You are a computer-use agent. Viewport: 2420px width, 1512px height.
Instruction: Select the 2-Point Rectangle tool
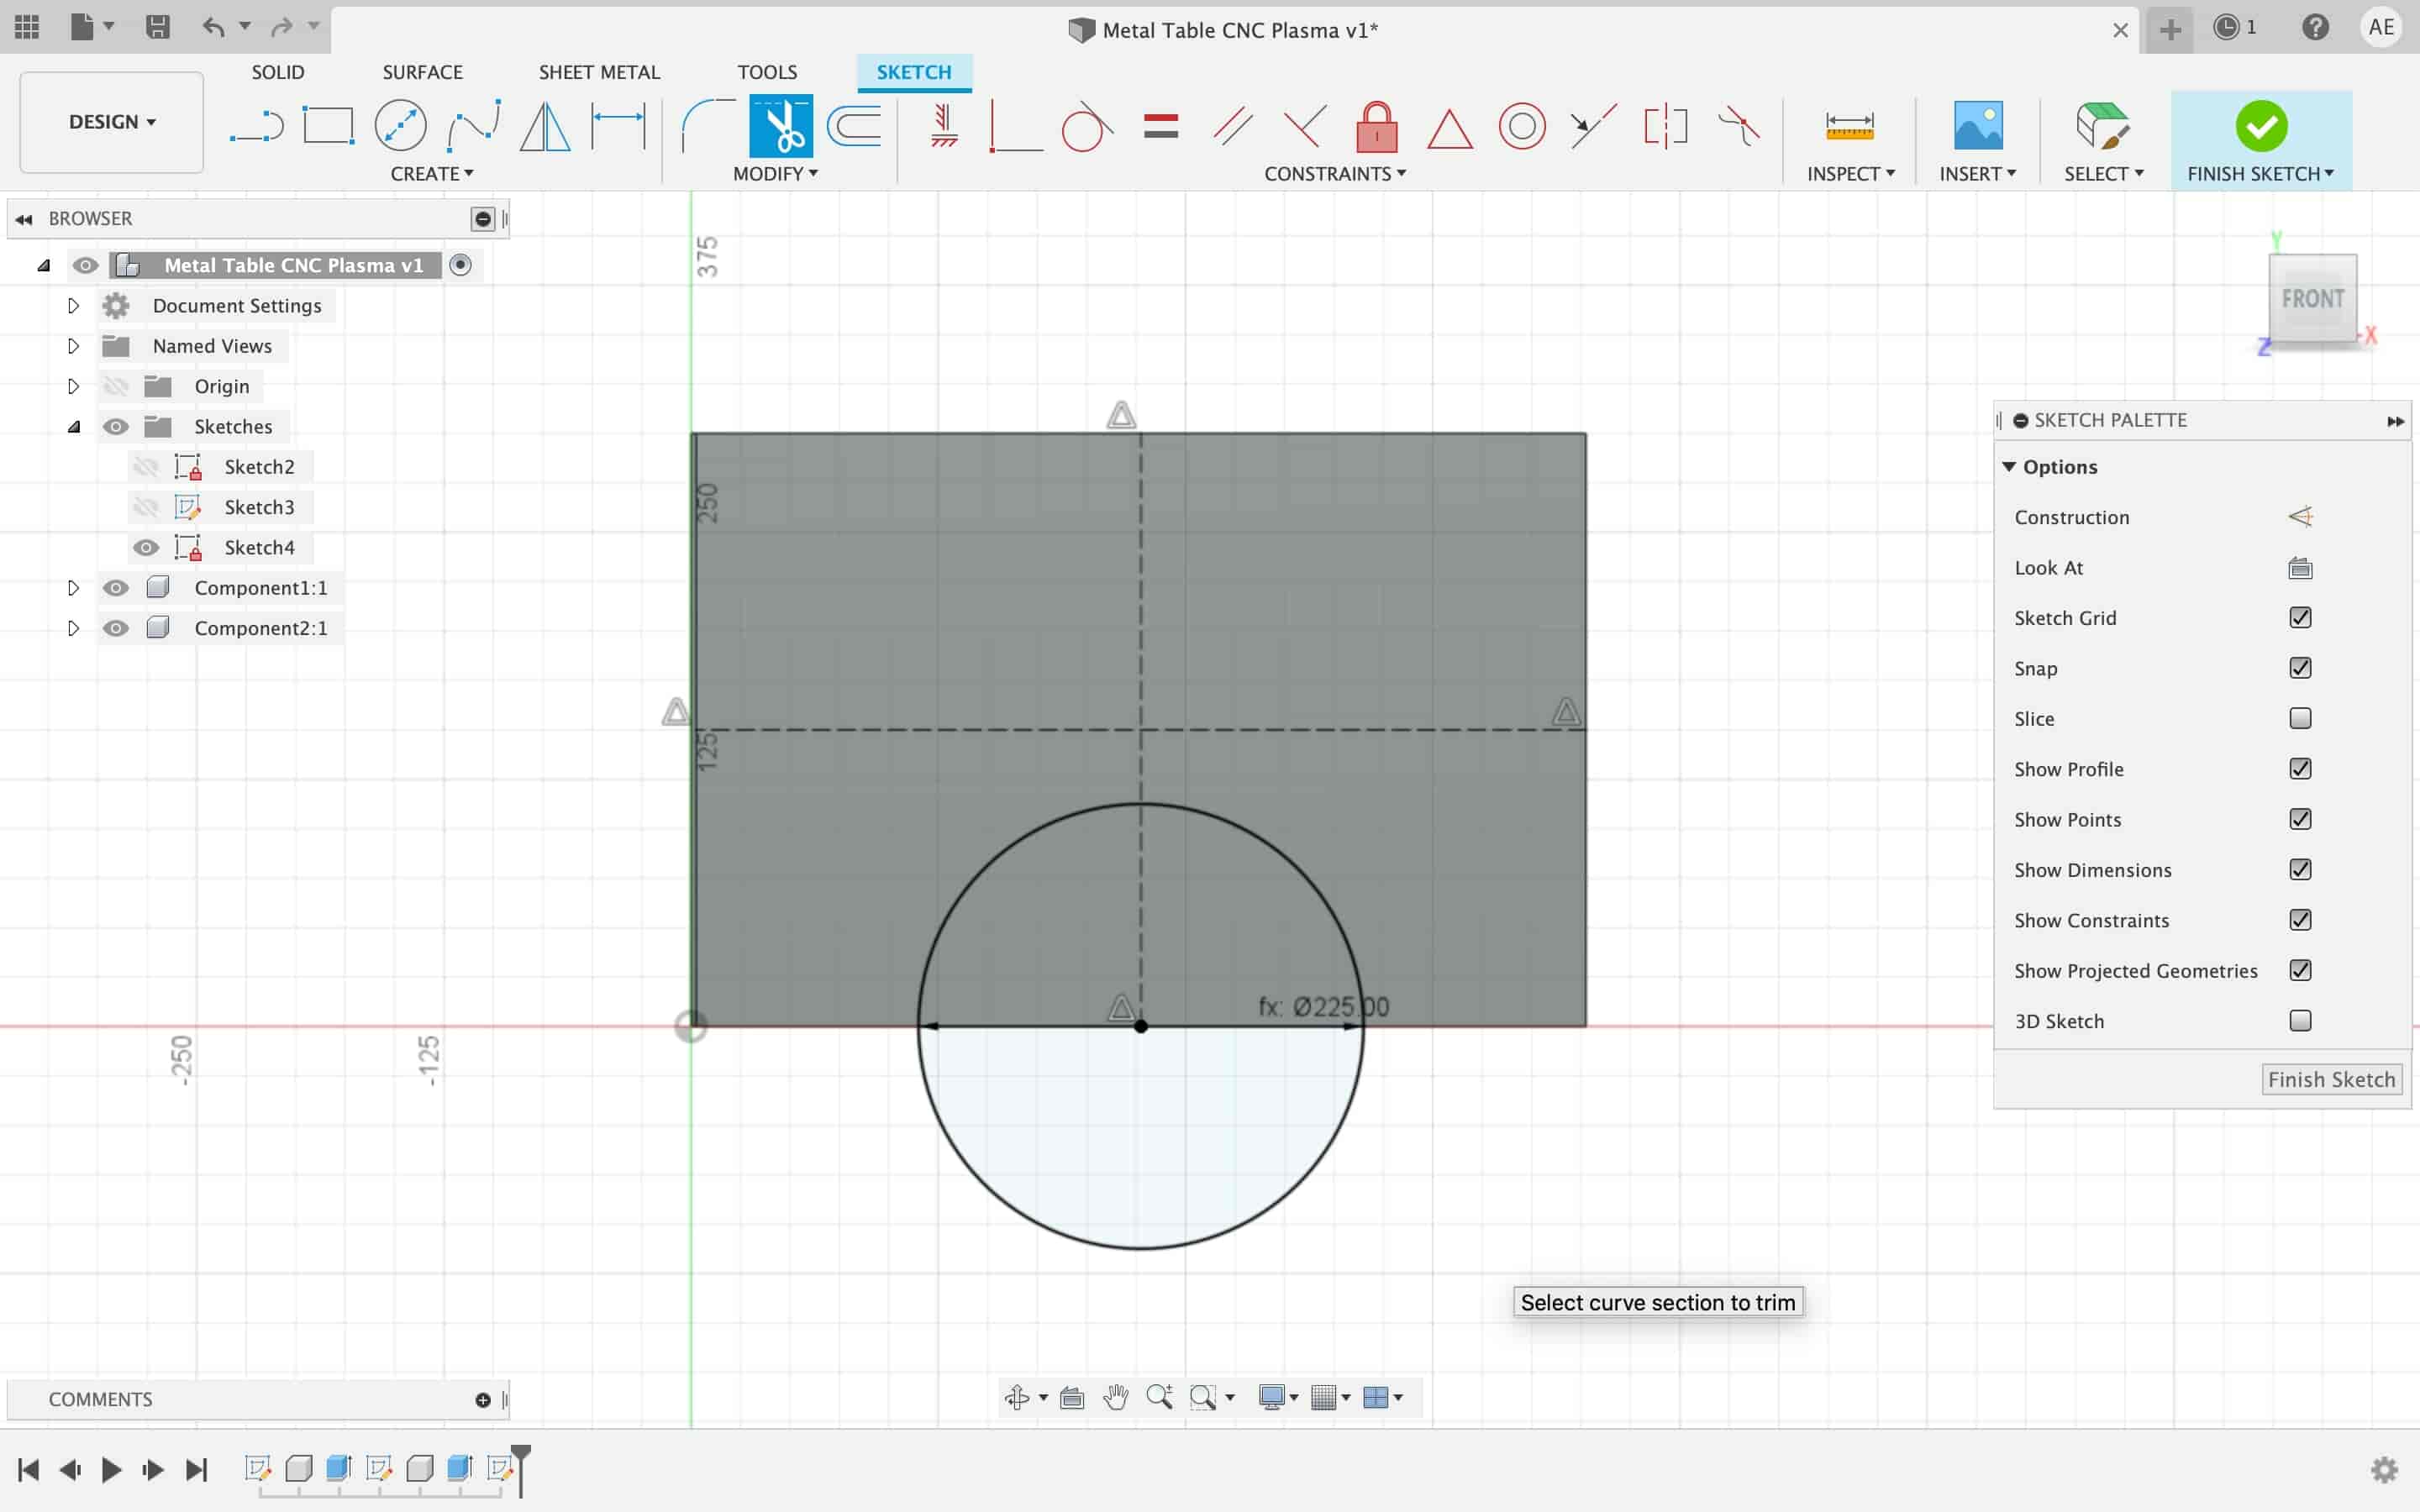tap(328, 126)
